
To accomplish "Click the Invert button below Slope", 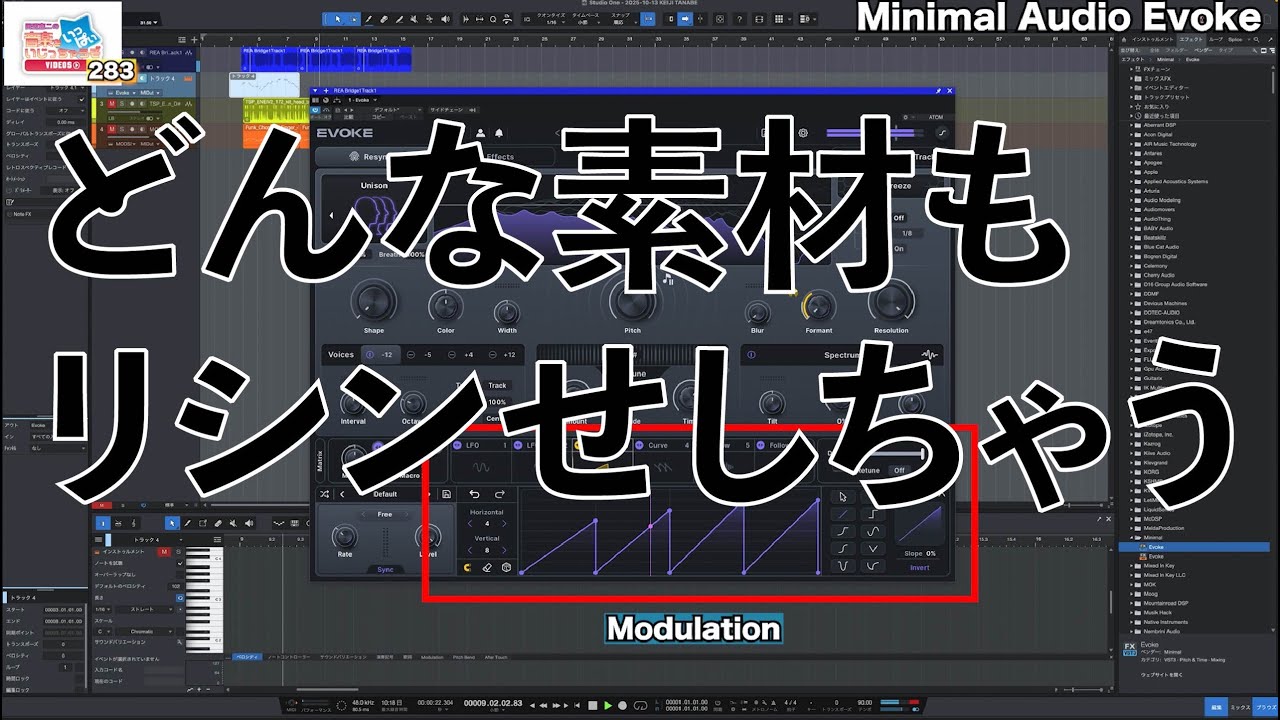I will click(x=919, y=568).
